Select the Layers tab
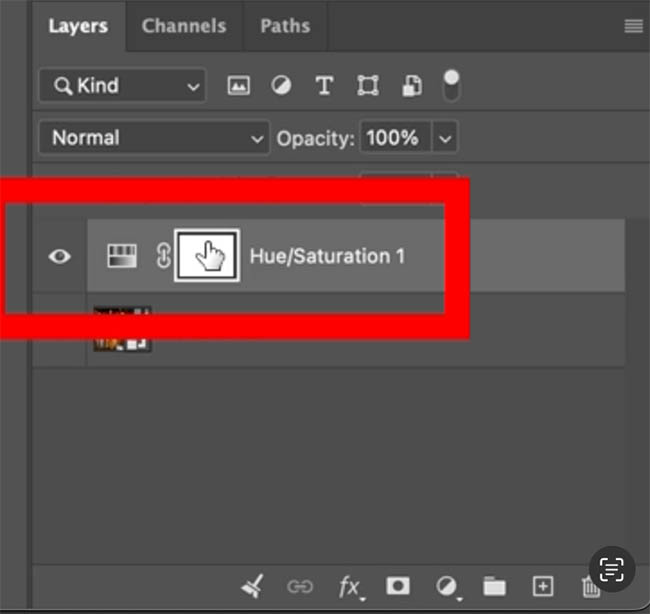The height and width of the screenshot is (614, 650). pos(78,26)
